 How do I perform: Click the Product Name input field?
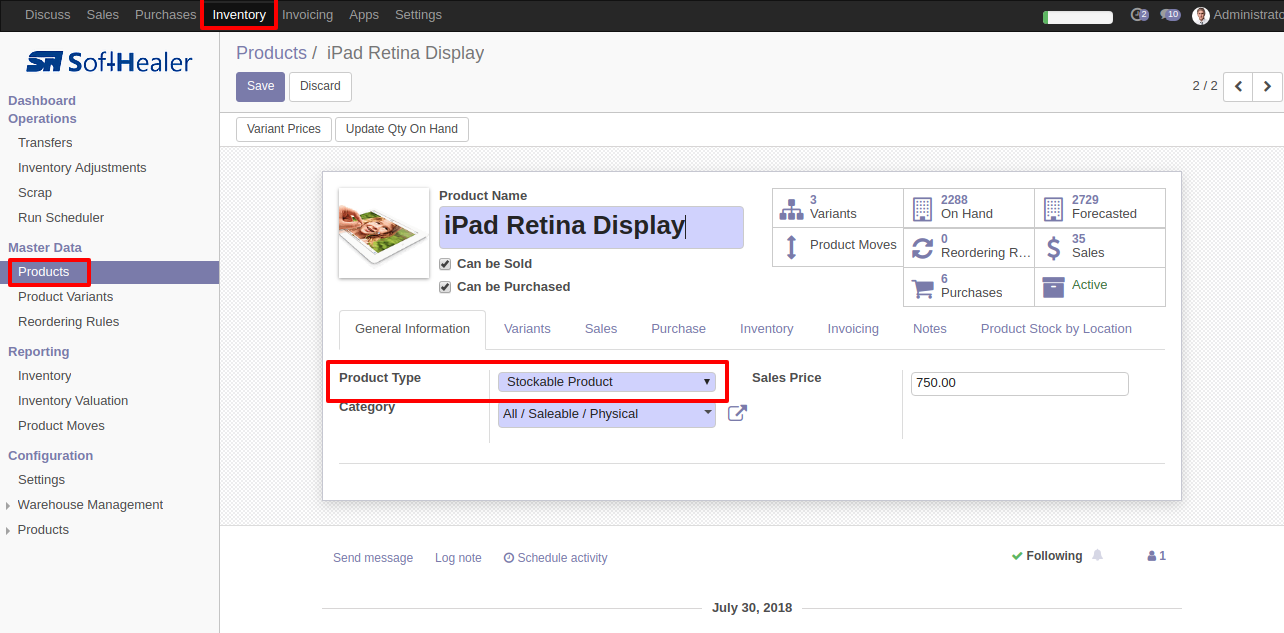[x=591, y=227]
